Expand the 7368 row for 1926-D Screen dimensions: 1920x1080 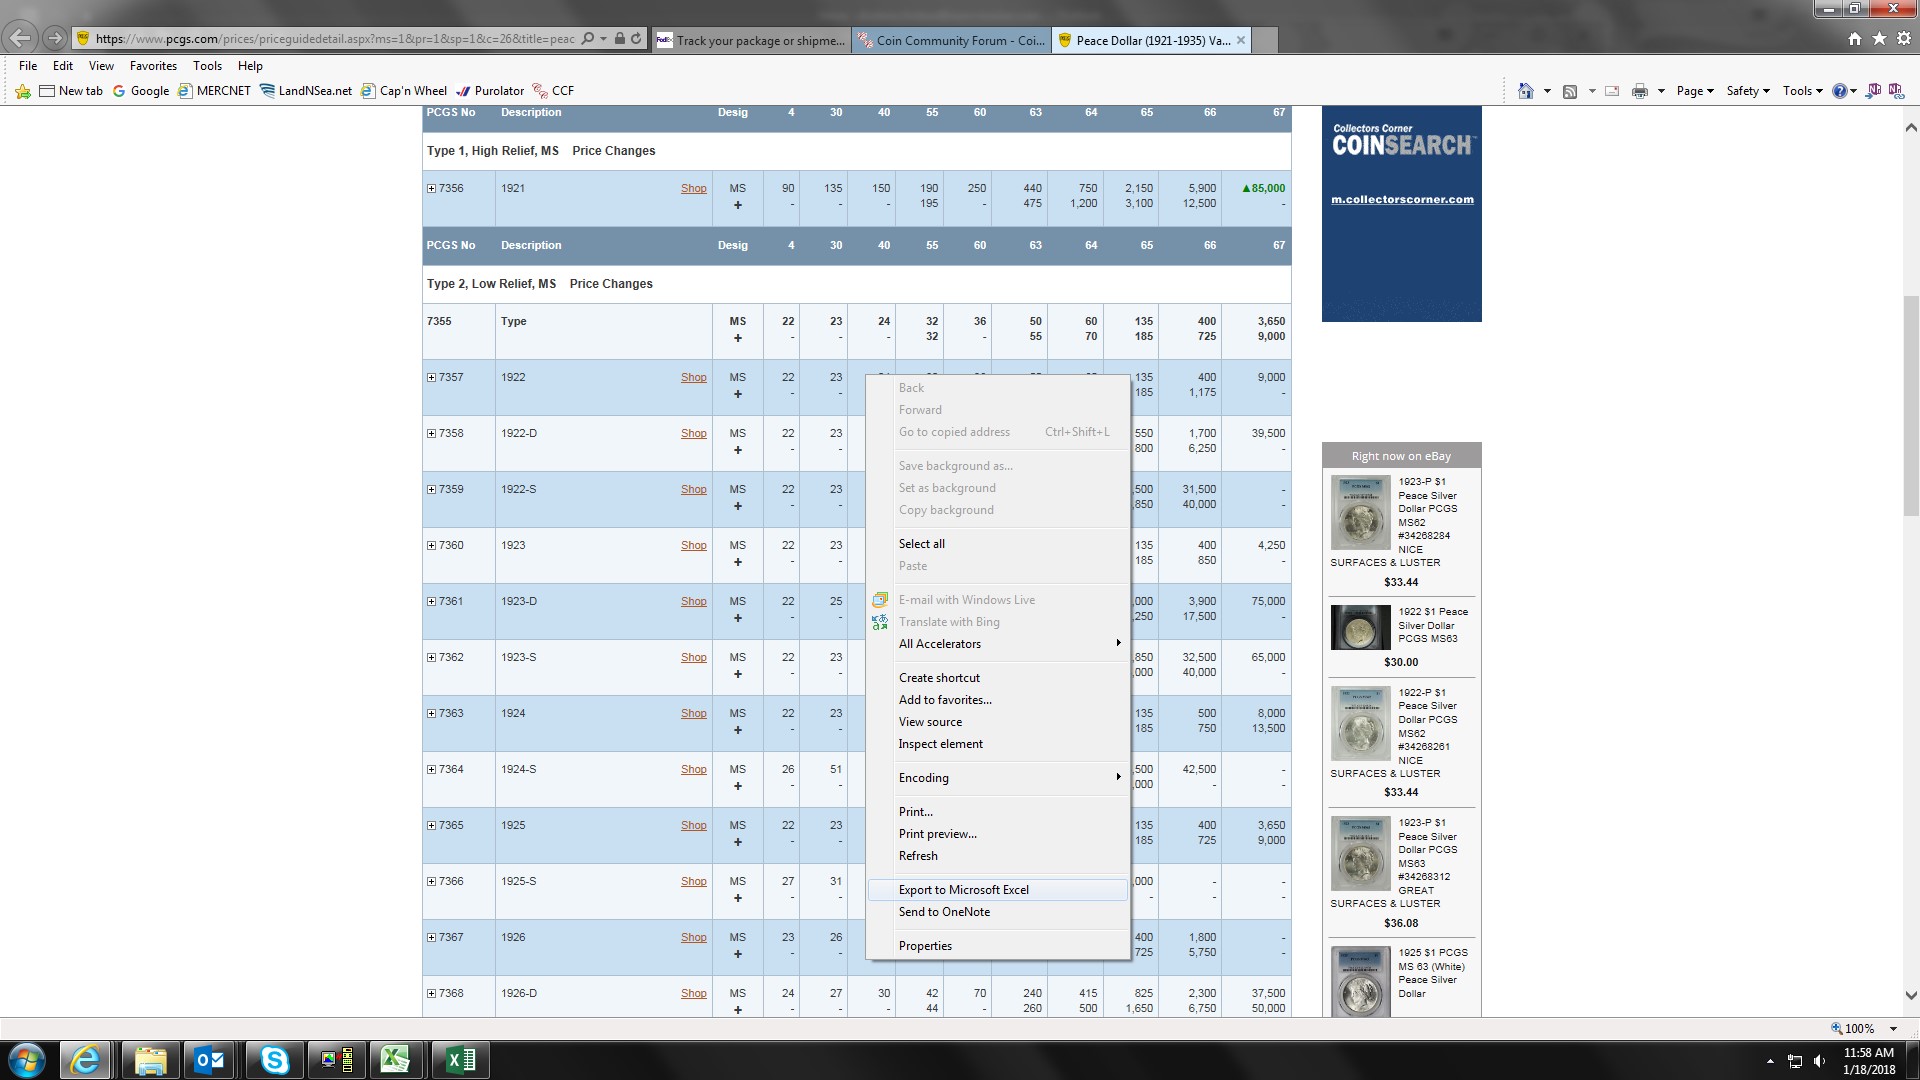click(431, 993)
